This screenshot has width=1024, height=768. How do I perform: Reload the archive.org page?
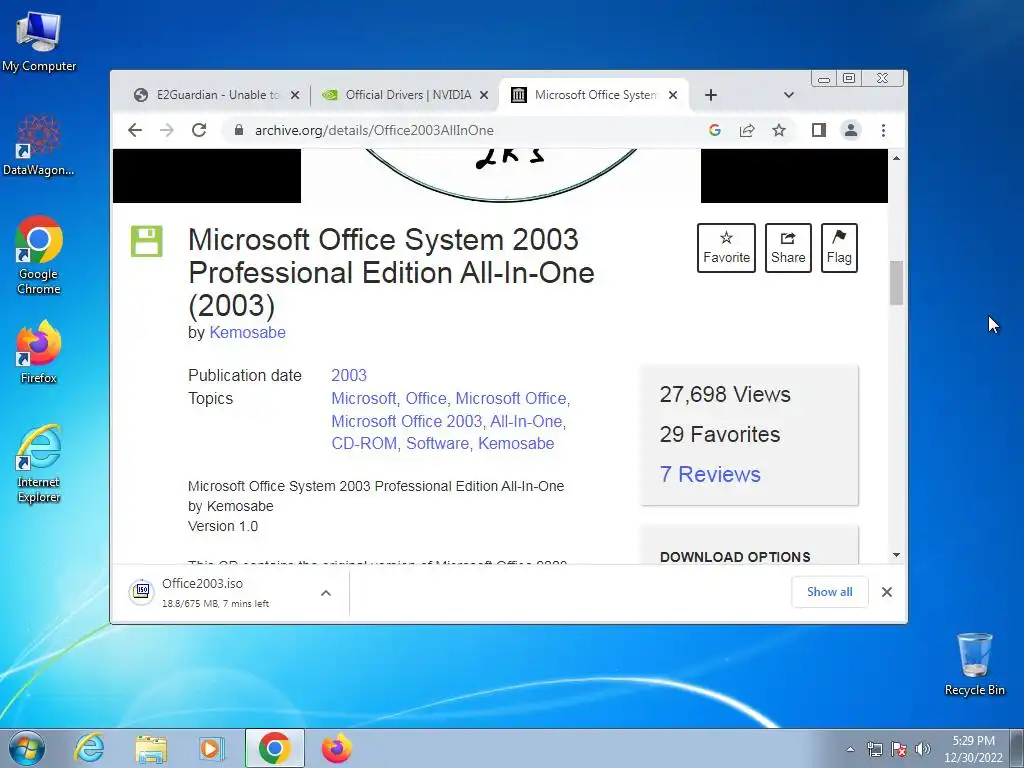[x=199, y=130]
